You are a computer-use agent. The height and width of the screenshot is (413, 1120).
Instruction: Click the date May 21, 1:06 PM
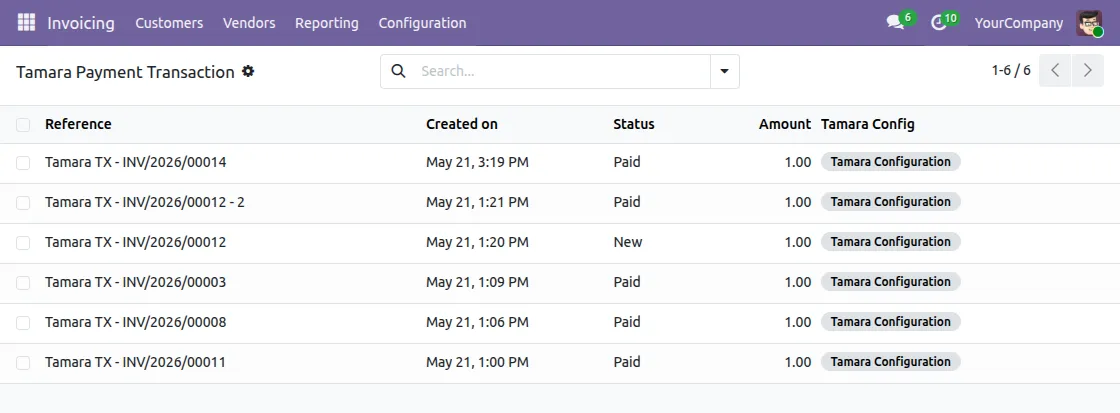pos(477,322)
